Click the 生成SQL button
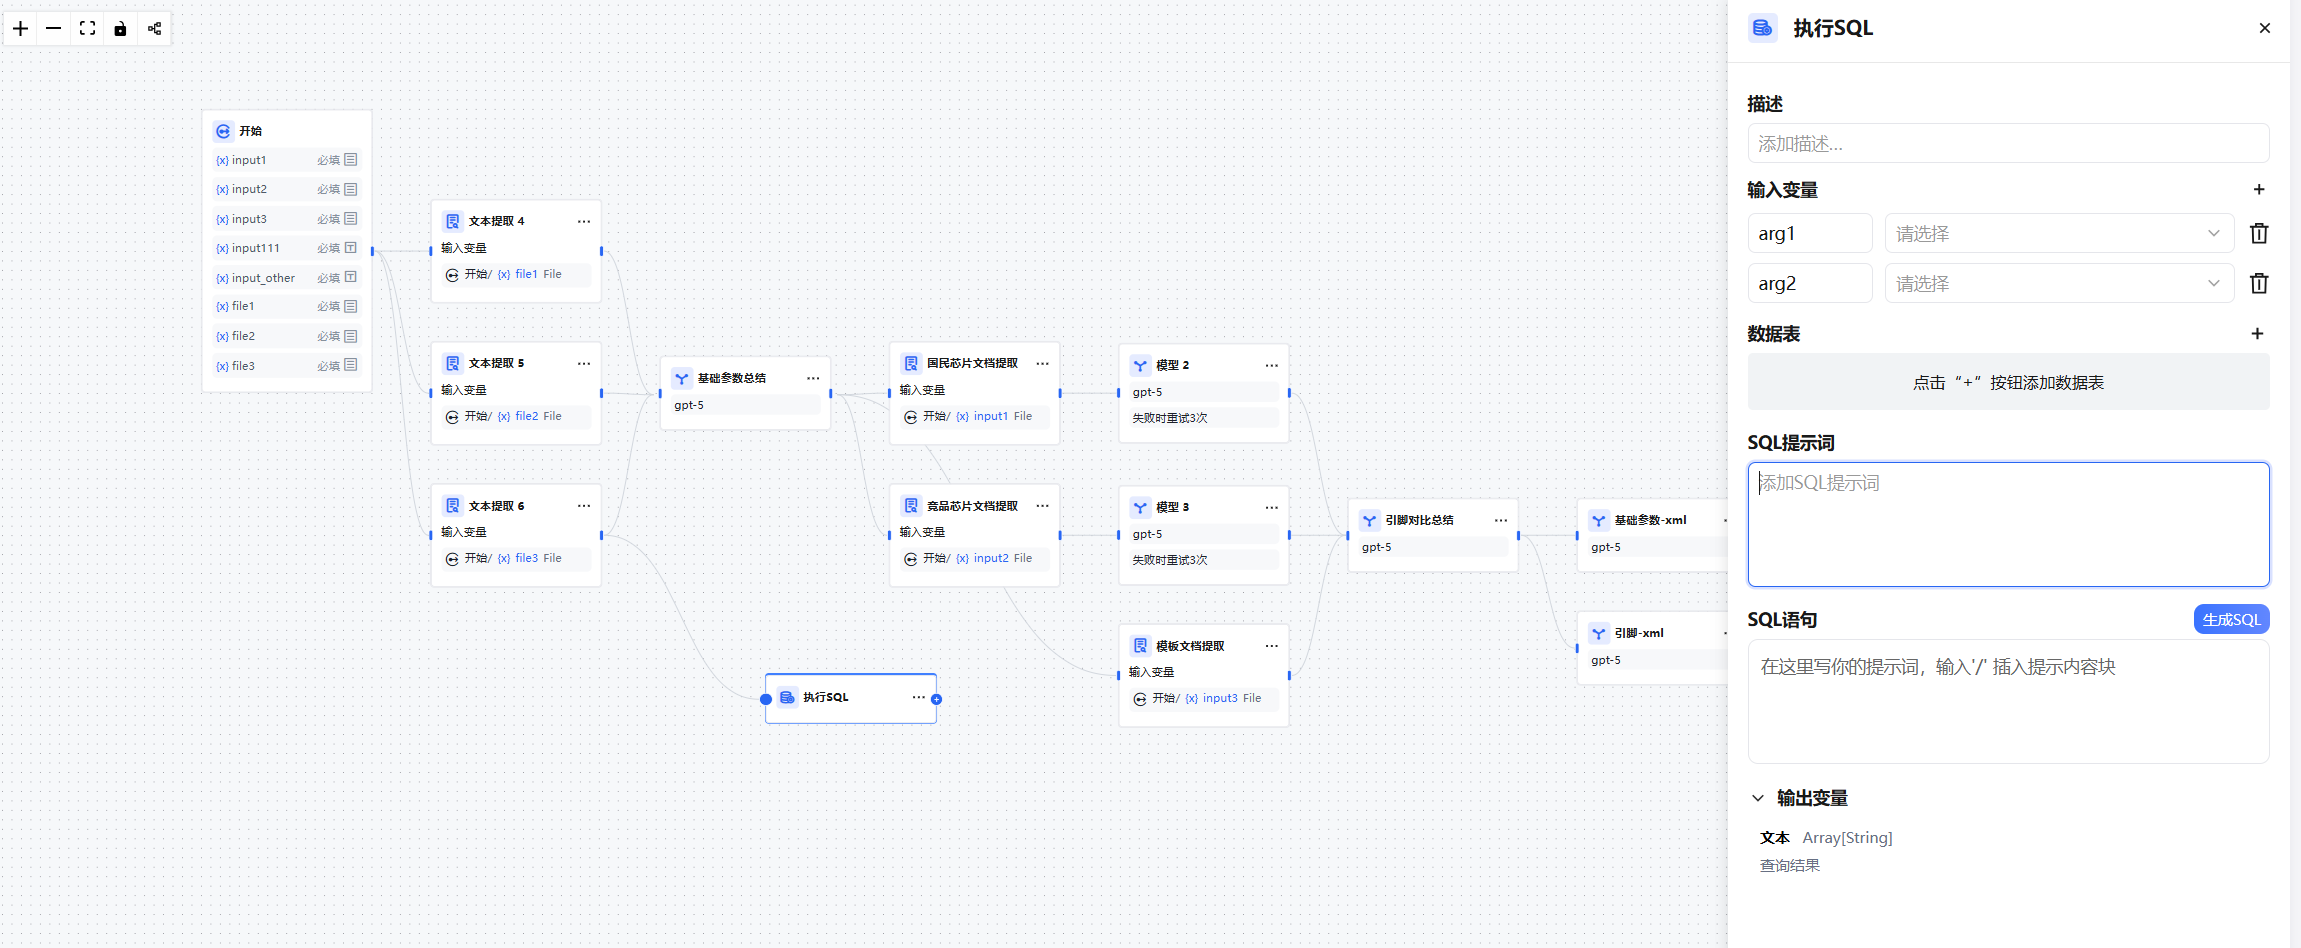2301x948 pixels. coord(2231,619)
